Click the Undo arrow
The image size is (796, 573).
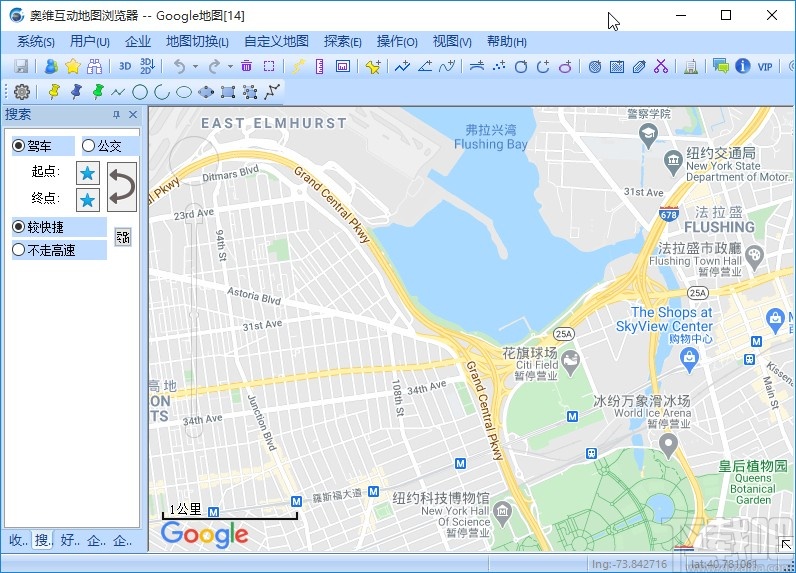pyautogui.click(x=180, y=66)
